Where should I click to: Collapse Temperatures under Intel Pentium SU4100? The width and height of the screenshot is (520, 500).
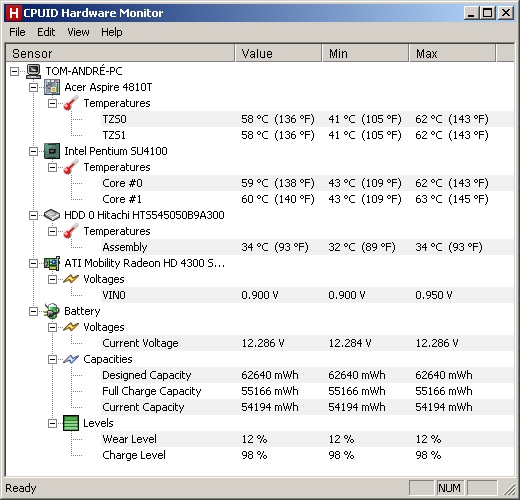click(x=52, y=167)
